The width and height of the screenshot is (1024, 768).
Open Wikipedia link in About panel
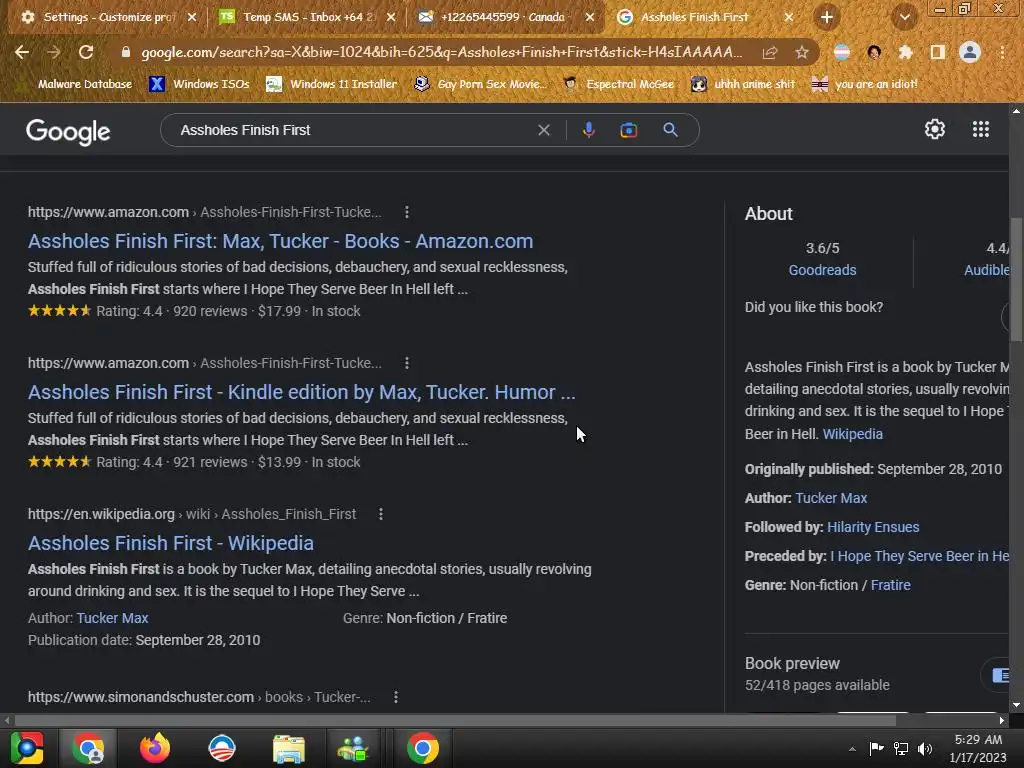pos(852,434)
